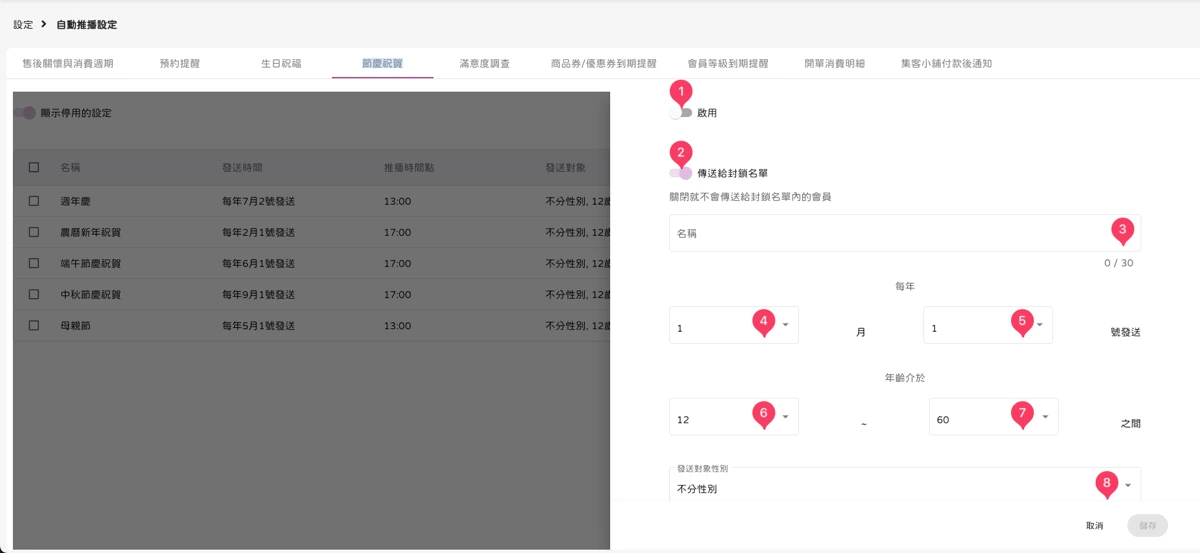Click the 發送對象 column header
Image resolution: width=1200 pixels, height=553 pixels.
tap(565, 168)
